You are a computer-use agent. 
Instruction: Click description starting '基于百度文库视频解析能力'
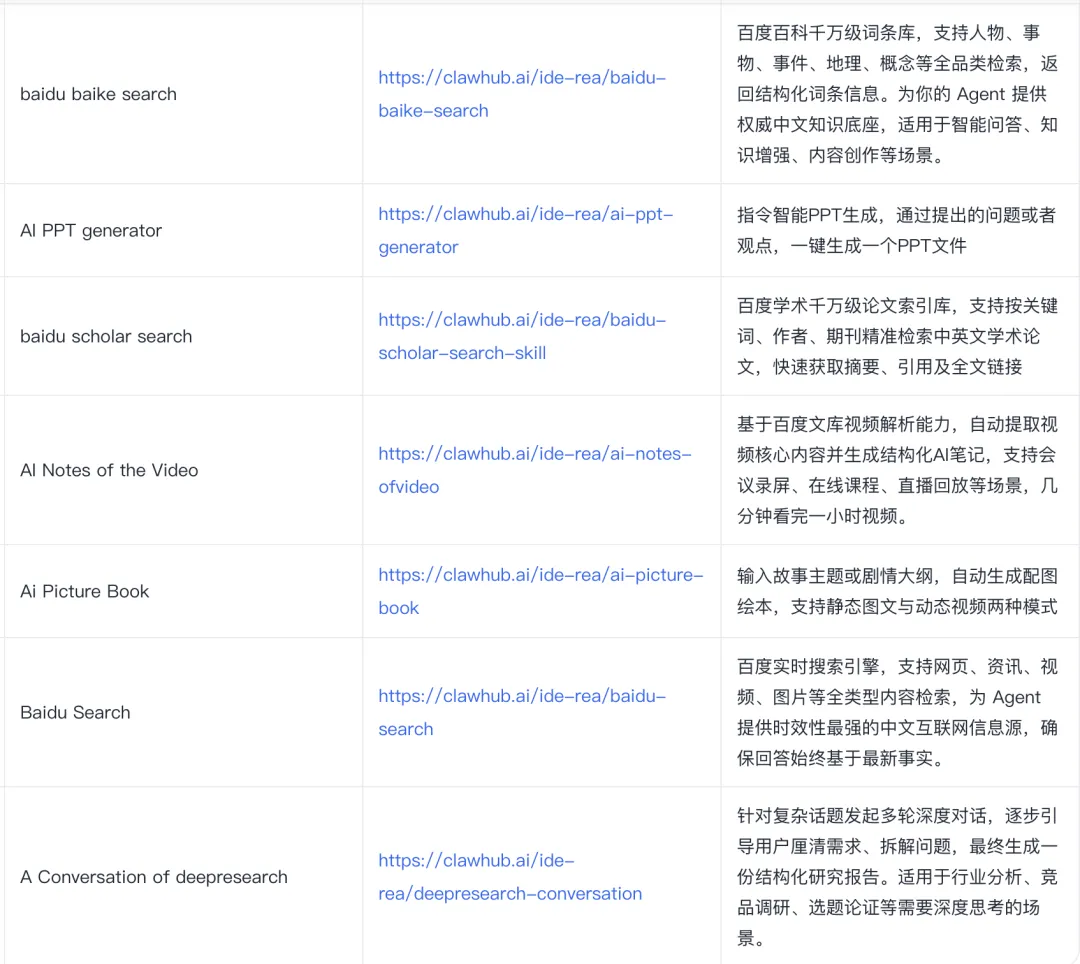pos(897,470)
